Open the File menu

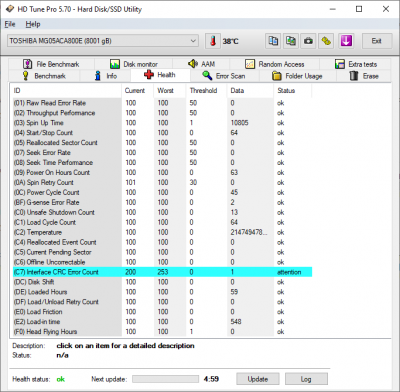[10, 24]
